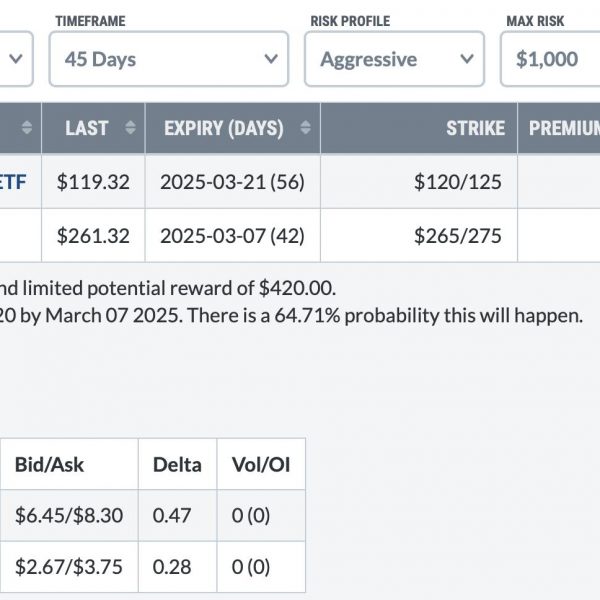Click the 2025-03-07 (42) expiry cell
This screenshot has width=600, height=600.
coord(233,235)
